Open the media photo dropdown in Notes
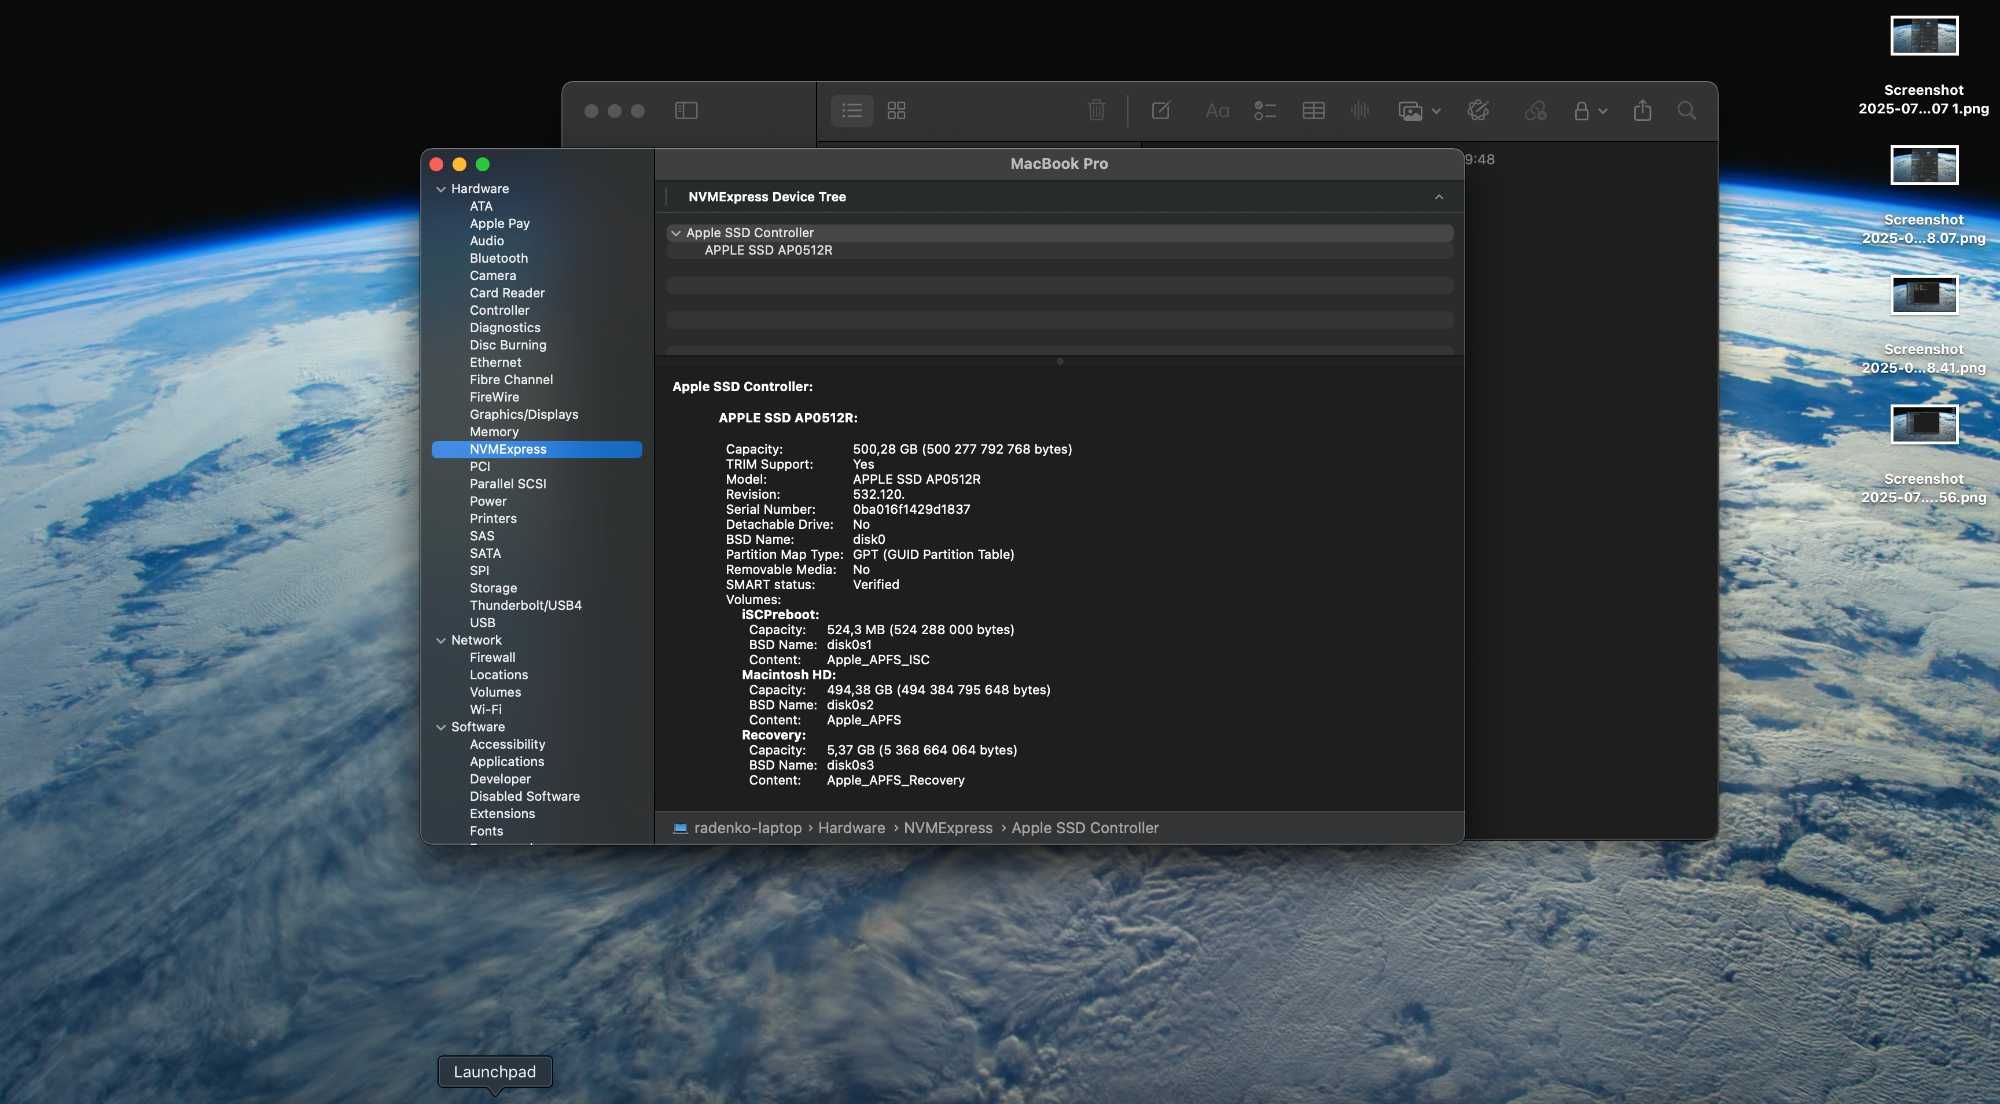2000x1104 pixels. tap(1419, 111)
